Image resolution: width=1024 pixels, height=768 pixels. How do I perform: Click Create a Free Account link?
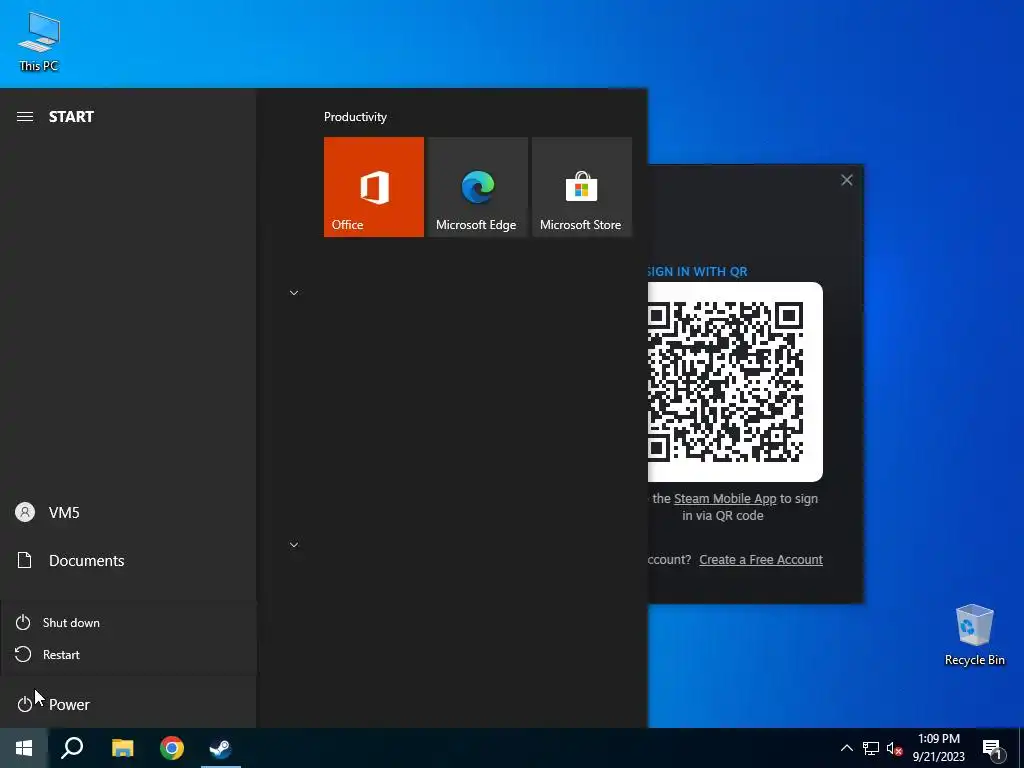761,560
